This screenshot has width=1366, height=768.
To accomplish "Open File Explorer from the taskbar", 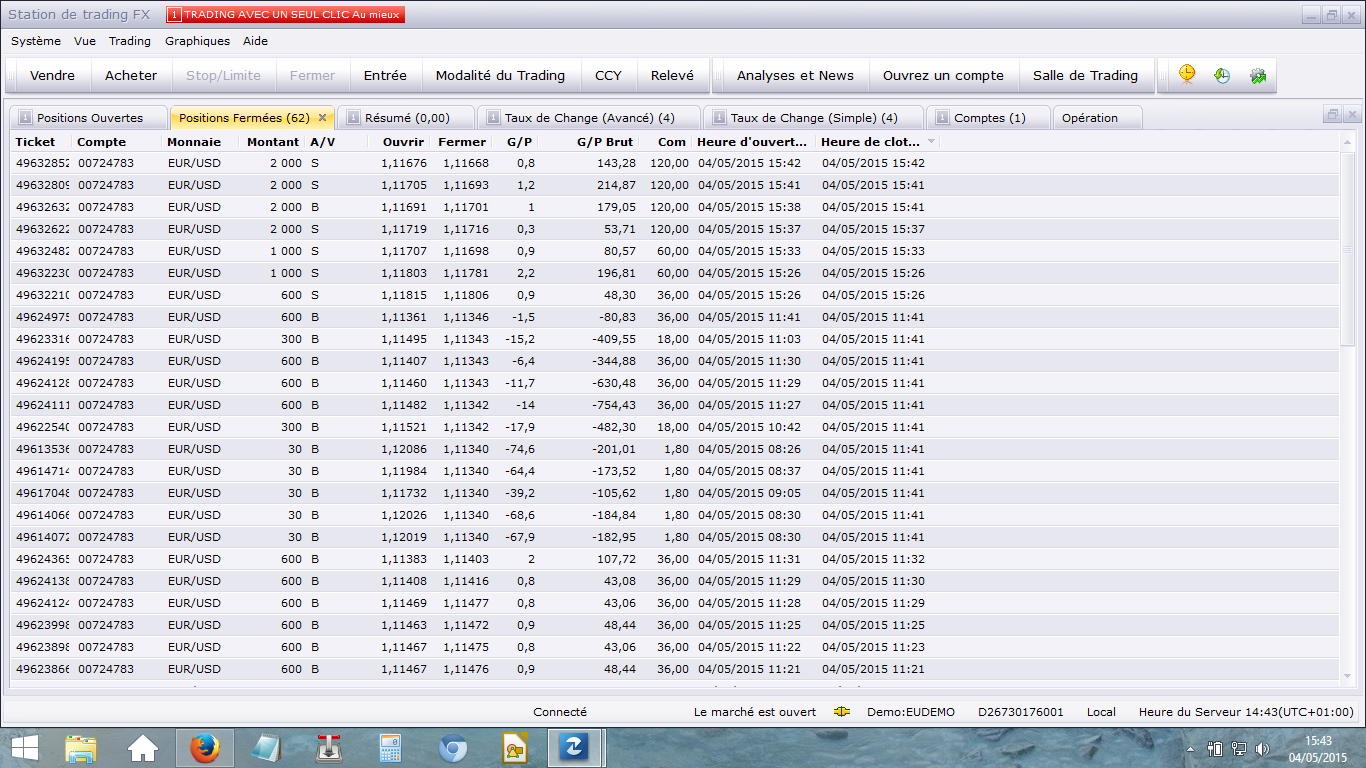I will click(x=81, y=748).
